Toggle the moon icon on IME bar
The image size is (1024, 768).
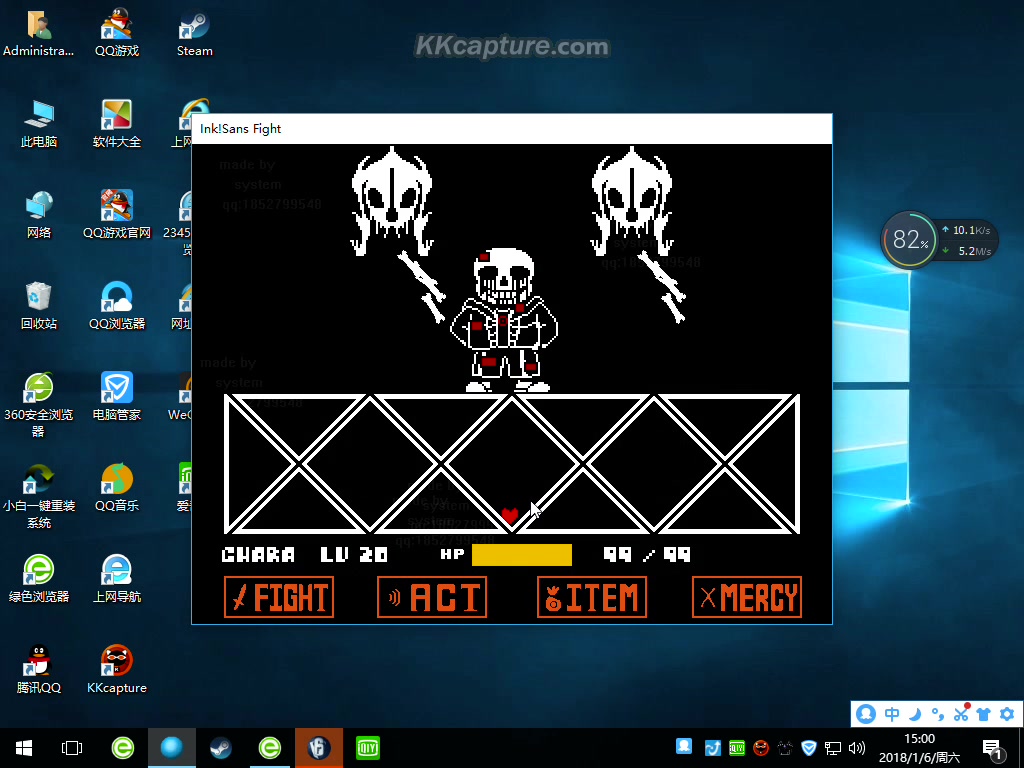[x=915, y=714]
